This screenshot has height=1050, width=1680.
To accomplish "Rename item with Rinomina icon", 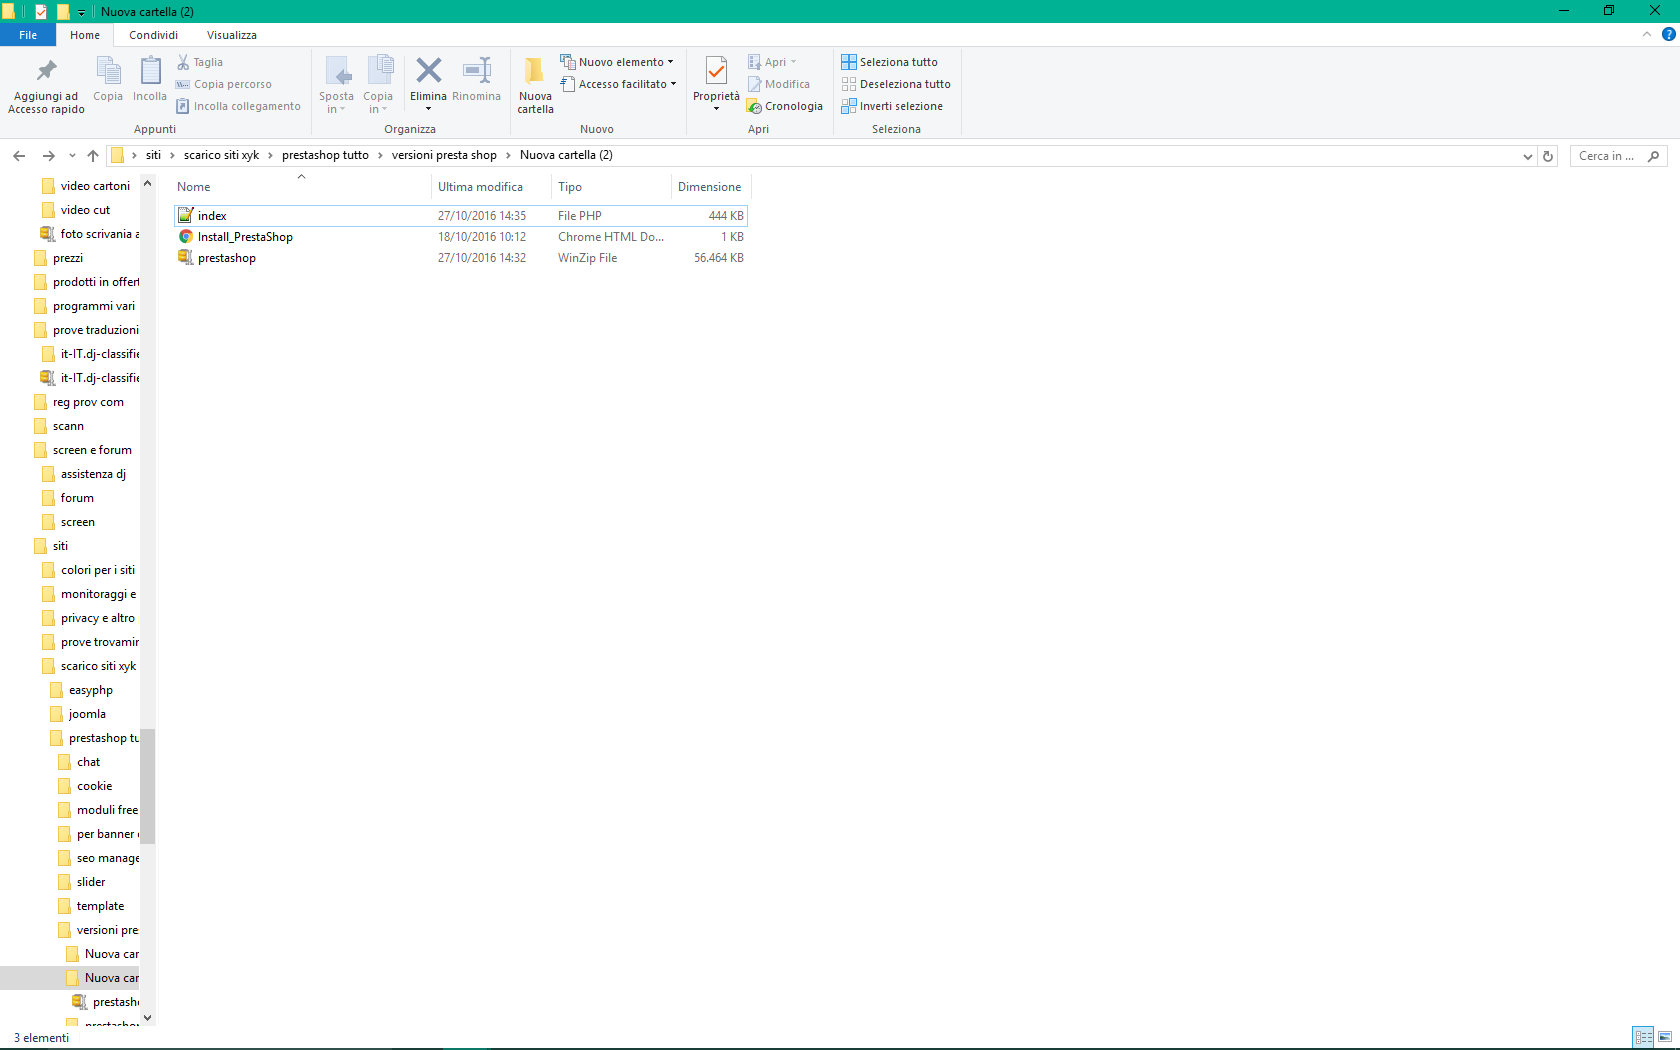I will [x=477, y=80].
